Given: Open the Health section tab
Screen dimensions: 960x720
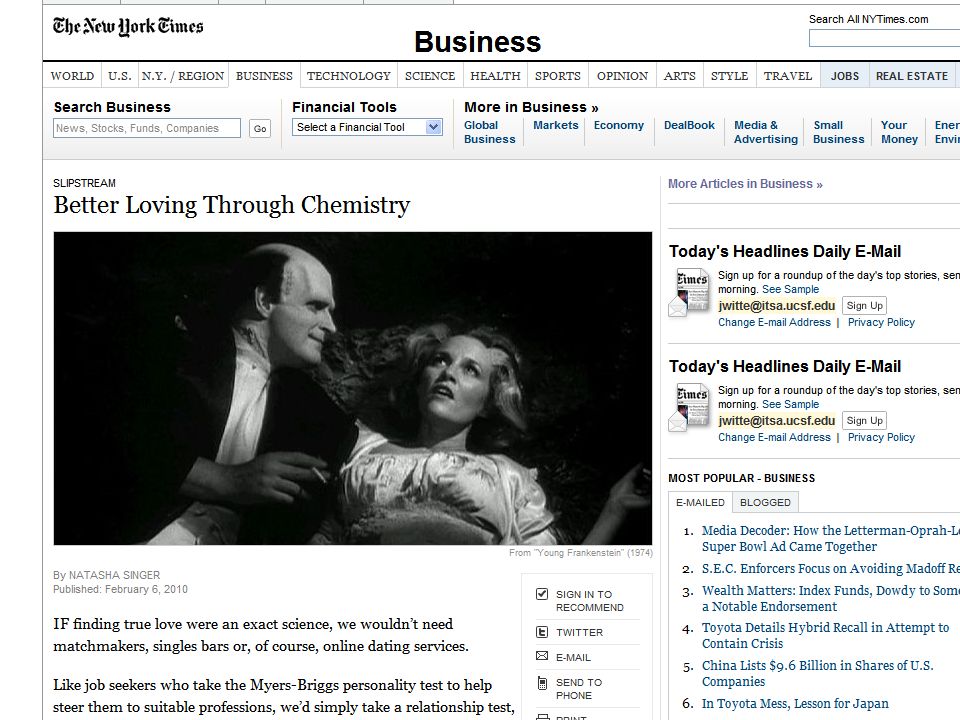Looking at the screenshot, I should [495, 76].
